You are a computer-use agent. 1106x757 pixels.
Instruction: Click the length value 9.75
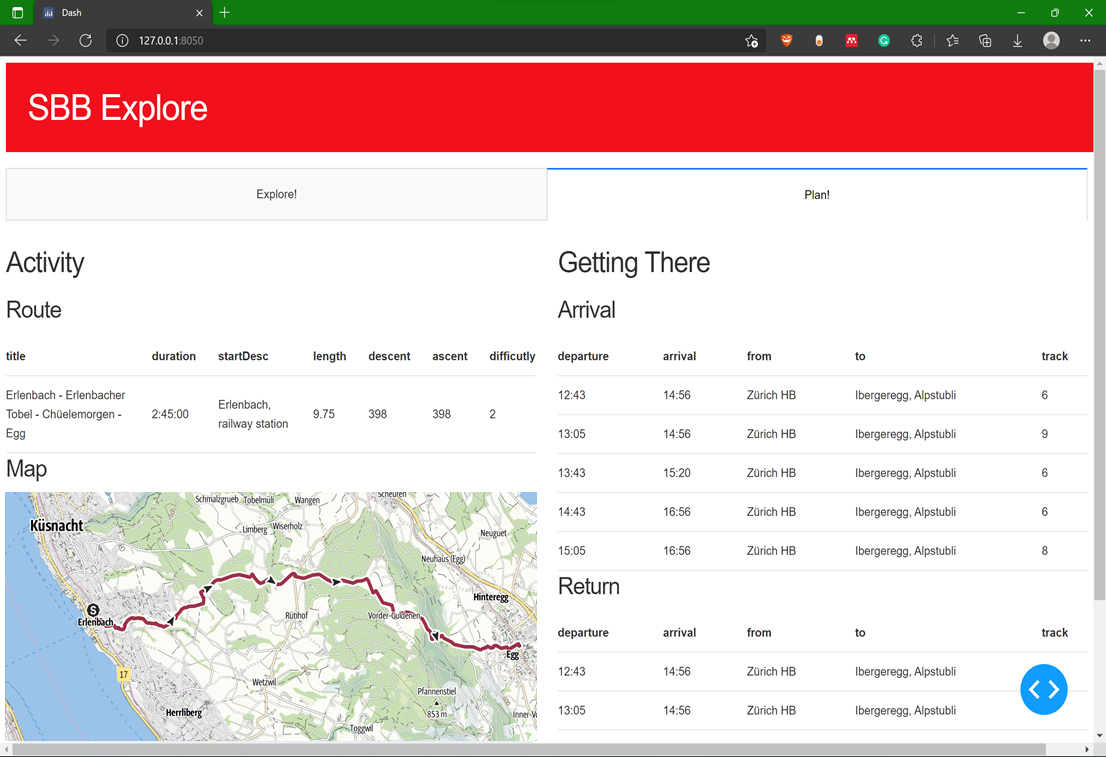pyautogui.click(x=324, y=414)
